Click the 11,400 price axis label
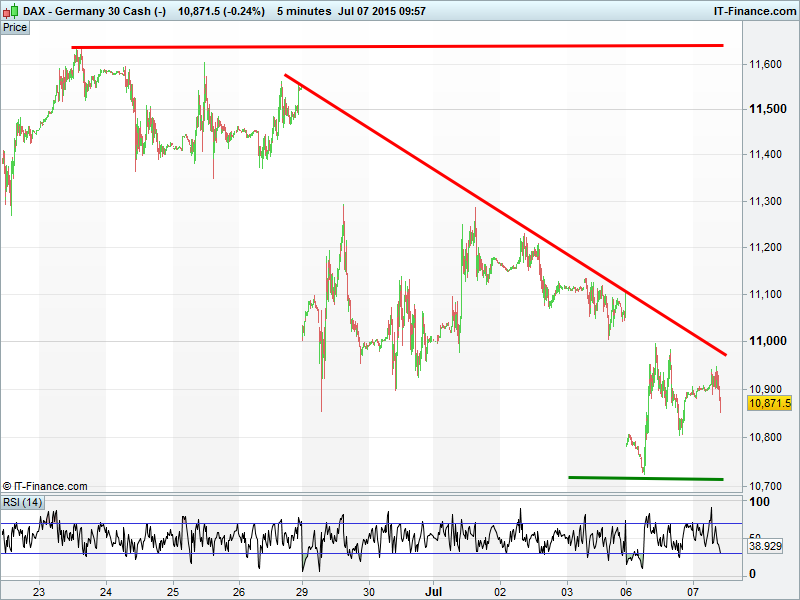This screenshot has width=800, height=600. [x=765, y=154]
